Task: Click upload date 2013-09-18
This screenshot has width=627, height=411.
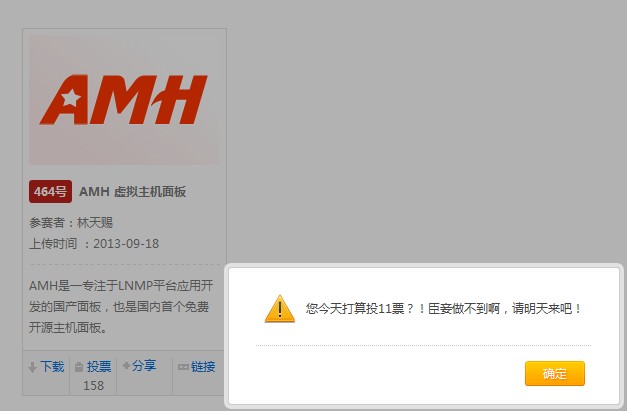Action: pos(126,243)
